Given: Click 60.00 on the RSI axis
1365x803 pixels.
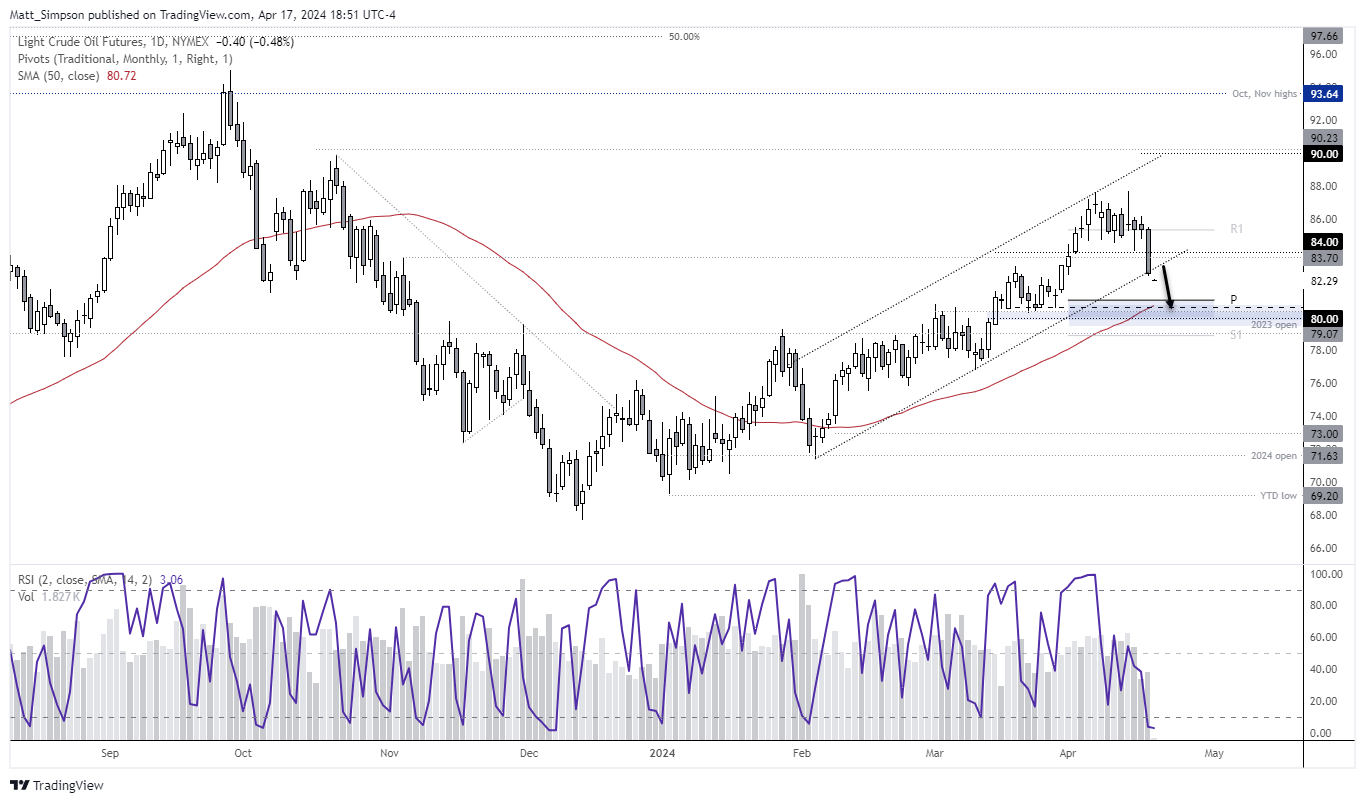Looking at the screenshot, I should [x=1323, y=637].
